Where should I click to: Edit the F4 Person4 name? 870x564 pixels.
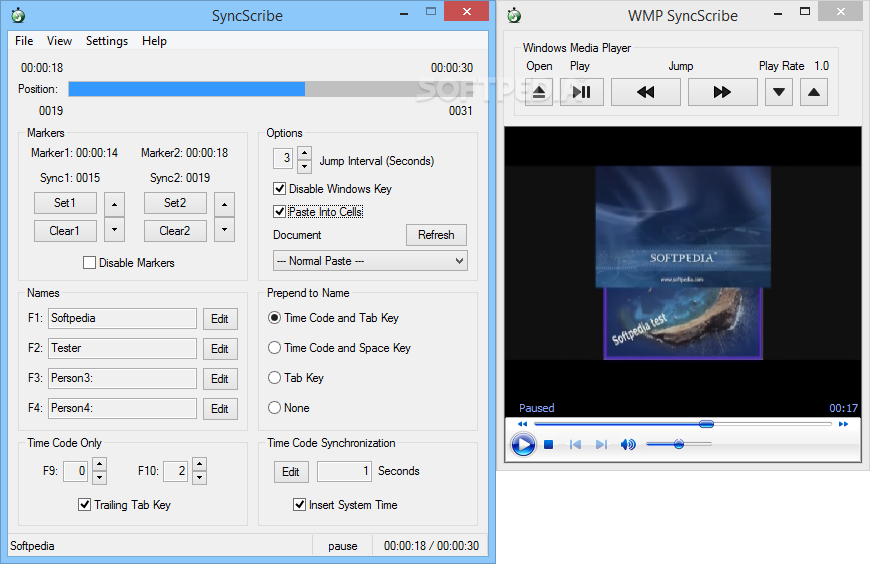pyautogui.click(x=220, y=409)
